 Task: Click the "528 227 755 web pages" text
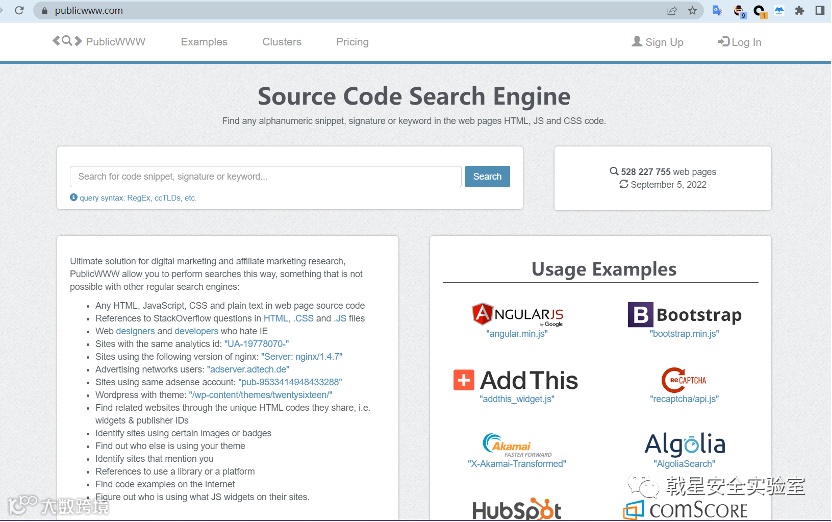668,172
